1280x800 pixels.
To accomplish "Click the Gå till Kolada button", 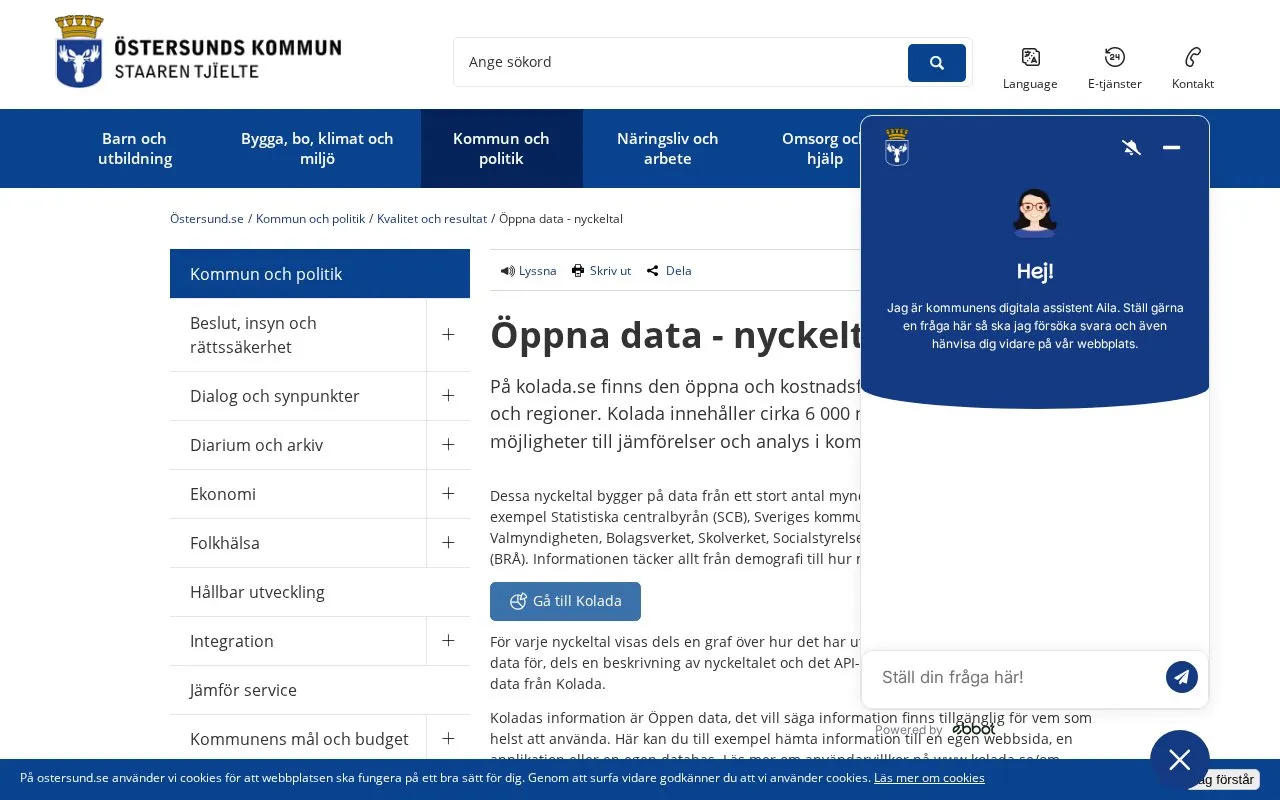I will click(x=565, y=601).
